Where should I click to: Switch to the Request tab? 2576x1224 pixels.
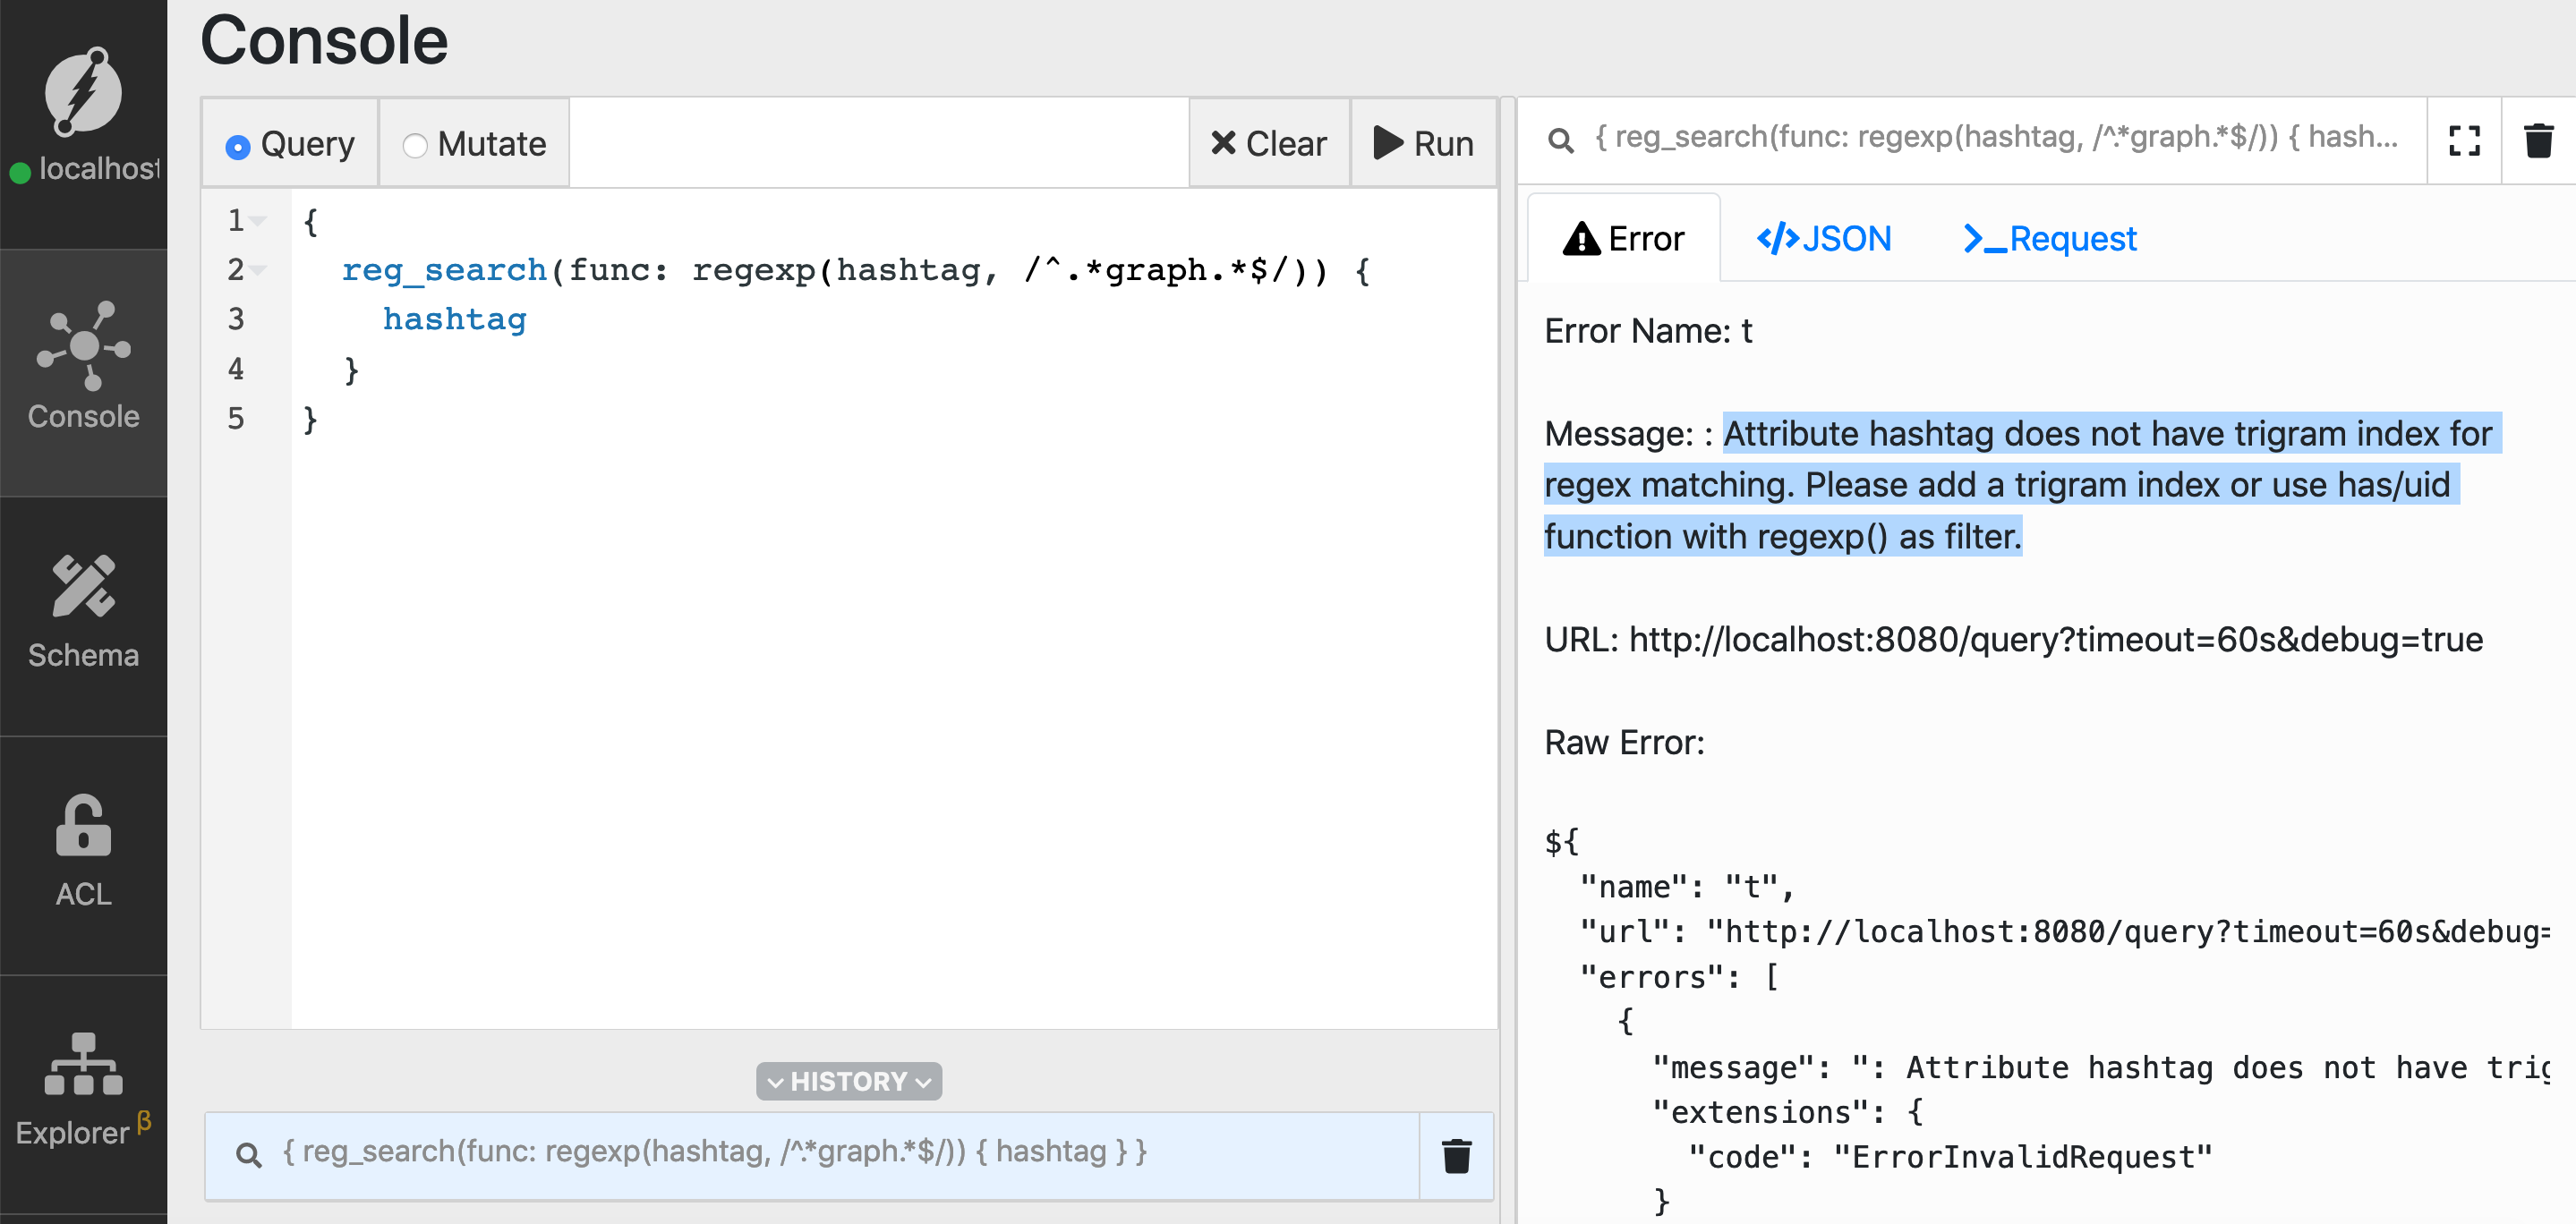[x=2049, y=239]
